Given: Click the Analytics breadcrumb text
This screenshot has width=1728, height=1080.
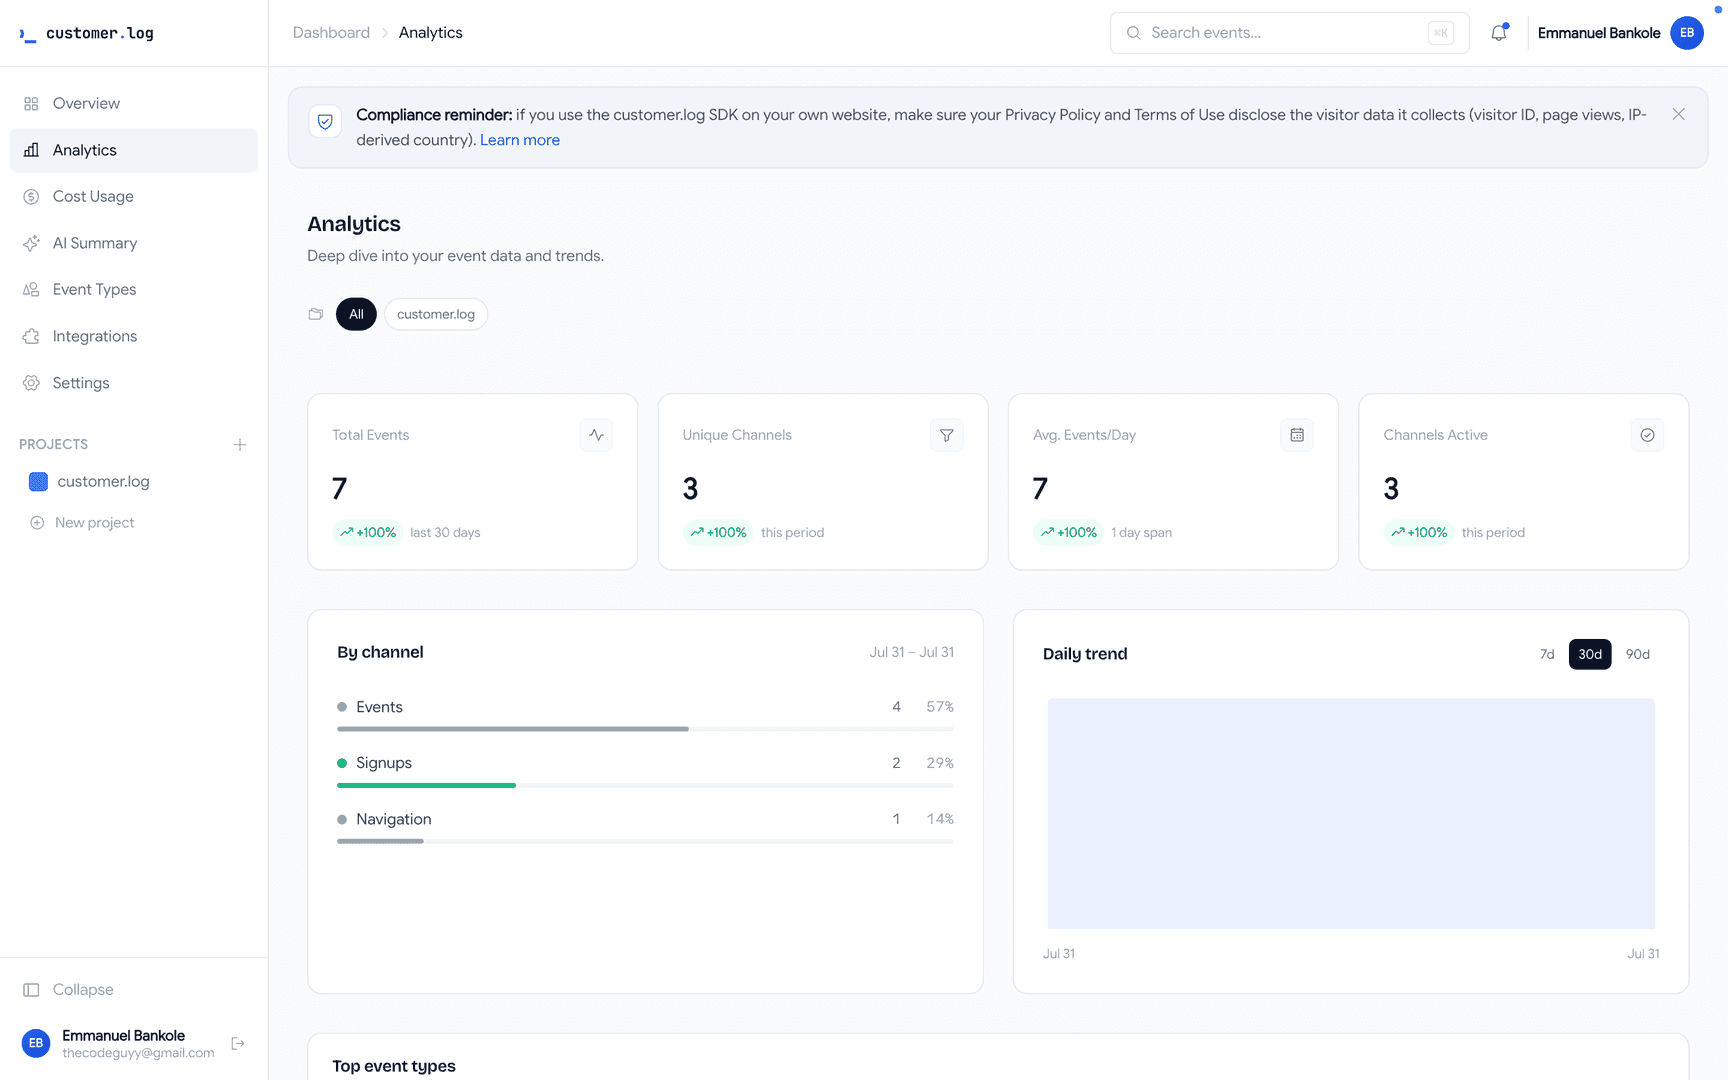Looking at the screenshot, I should click(431, 33).
